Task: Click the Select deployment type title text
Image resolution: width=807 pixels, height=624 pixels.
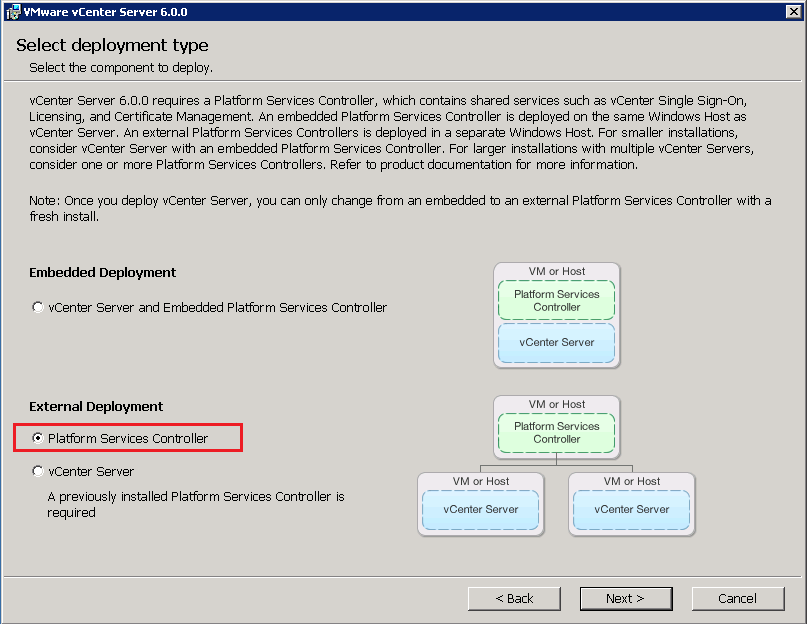Action: (x=113, y=45)
